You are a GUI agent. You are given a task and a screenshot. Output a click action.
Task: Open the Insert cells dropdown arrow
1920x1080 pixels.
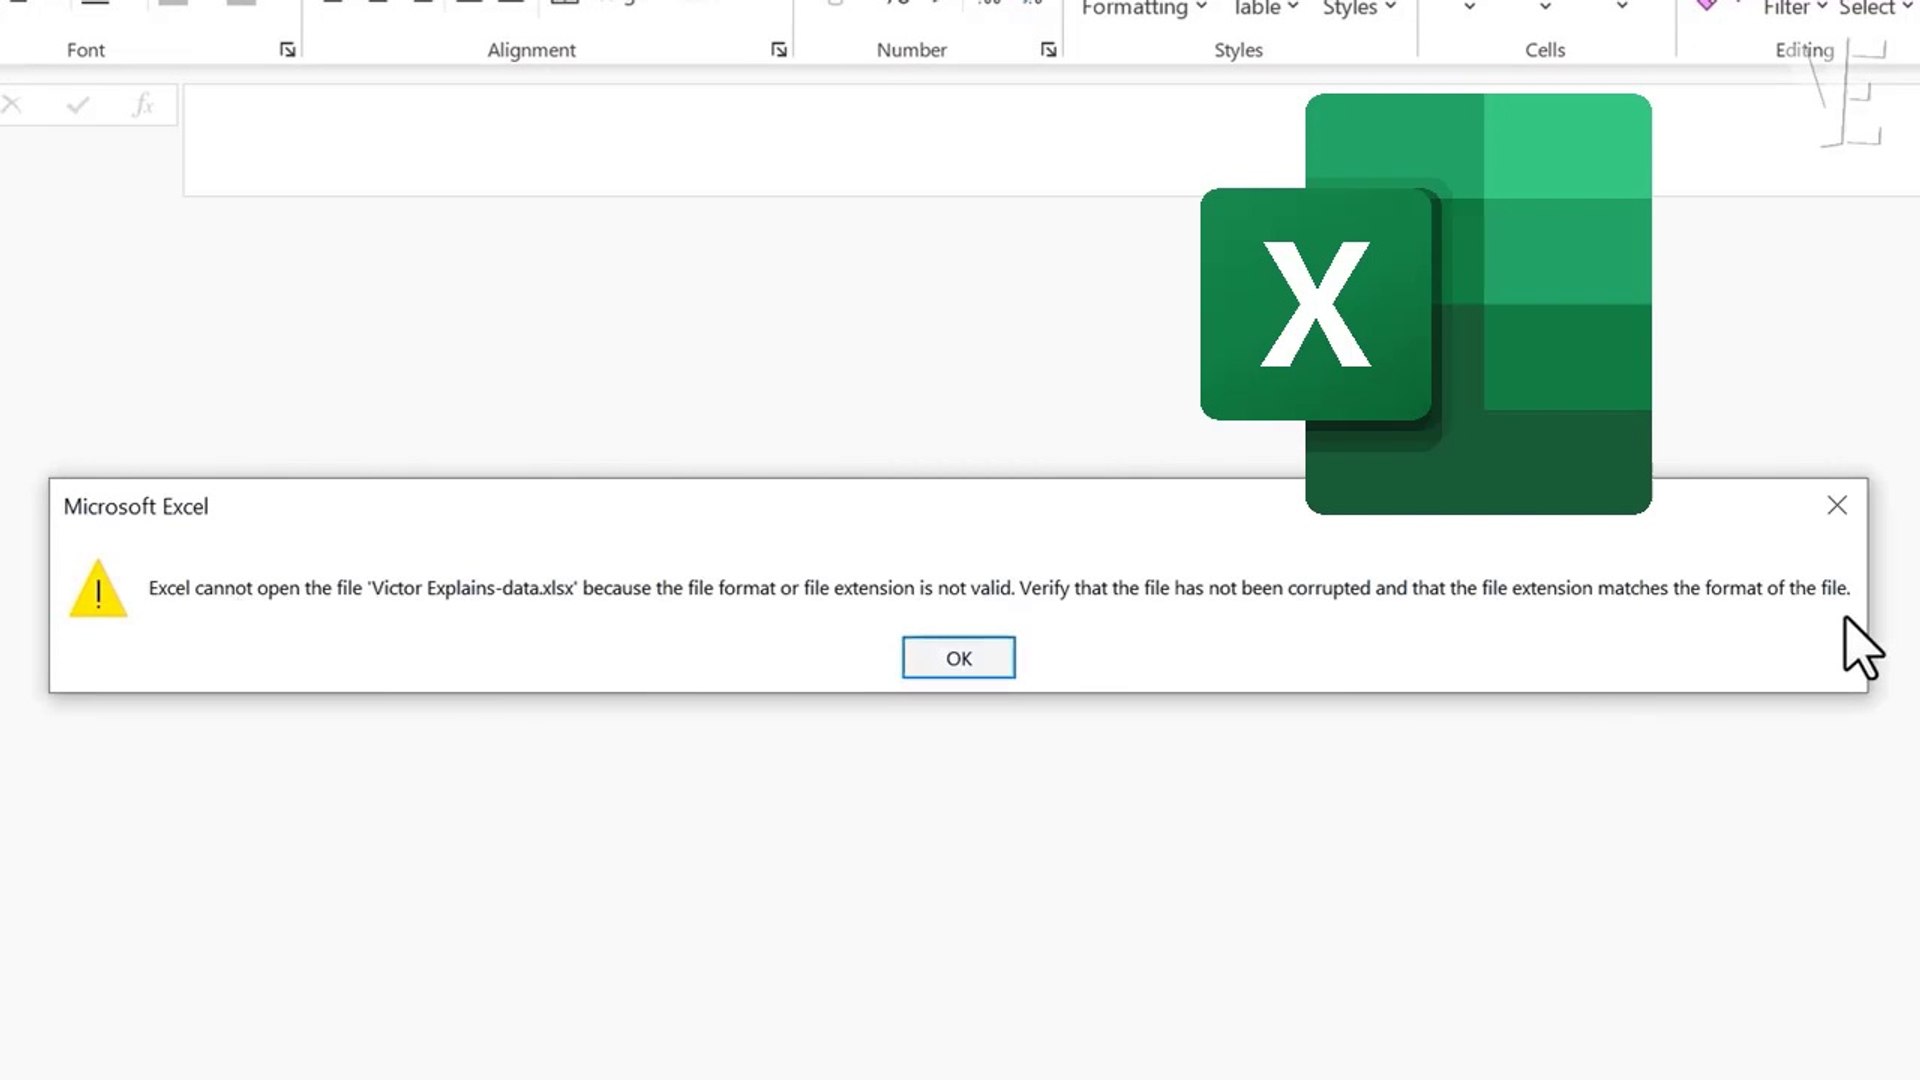[x=1469, y=8]
